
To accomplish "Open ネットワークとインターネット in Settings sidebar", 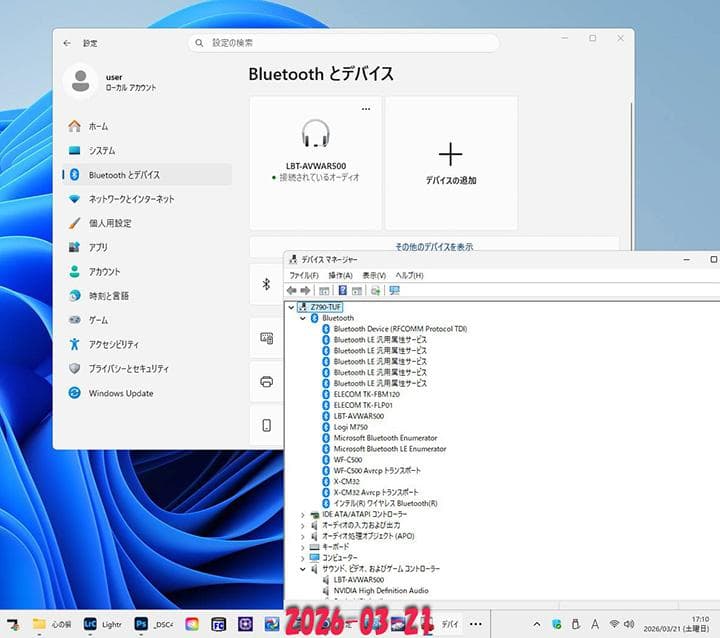I will 146,199.
